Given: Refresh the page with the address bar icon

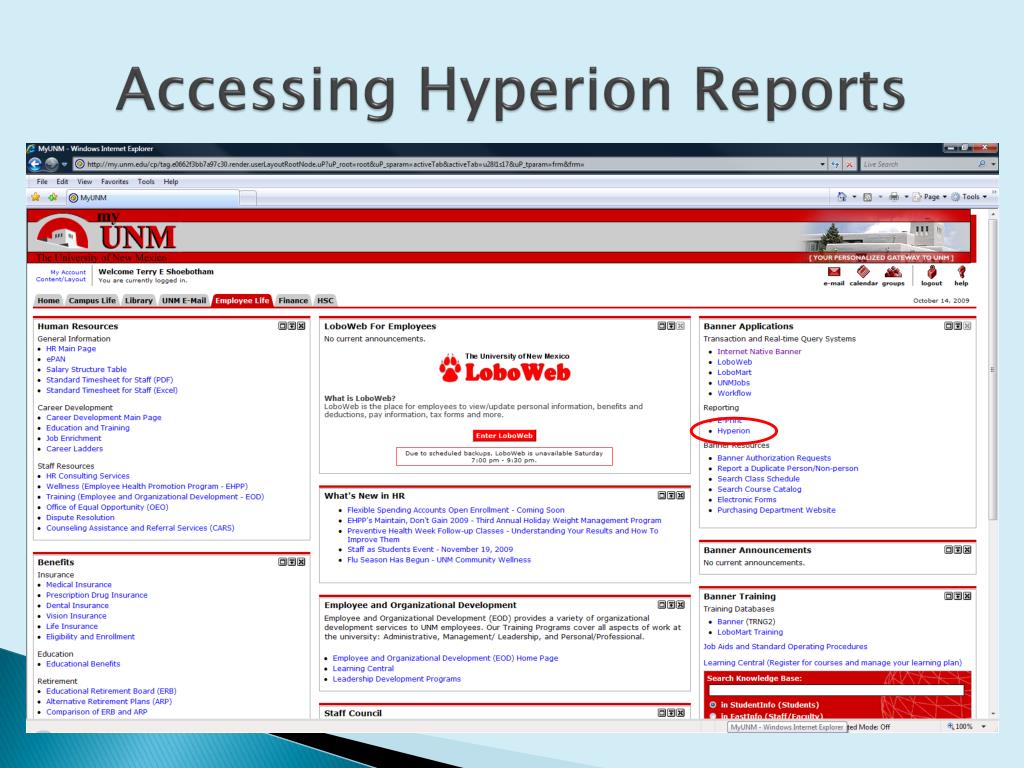Looking at the screenshot, I should tap(835, 165).
